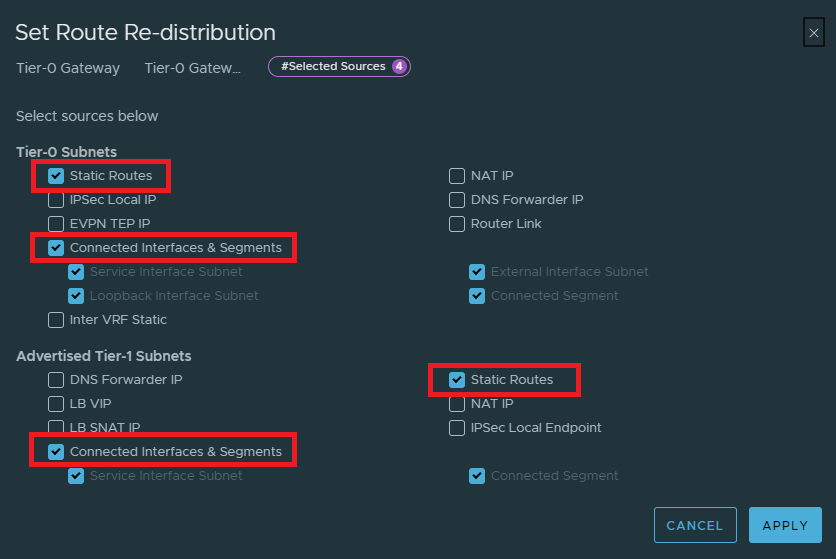Enable IPSec Local IP checkbox
Screen dimensions: 836x559
[56, 200]
